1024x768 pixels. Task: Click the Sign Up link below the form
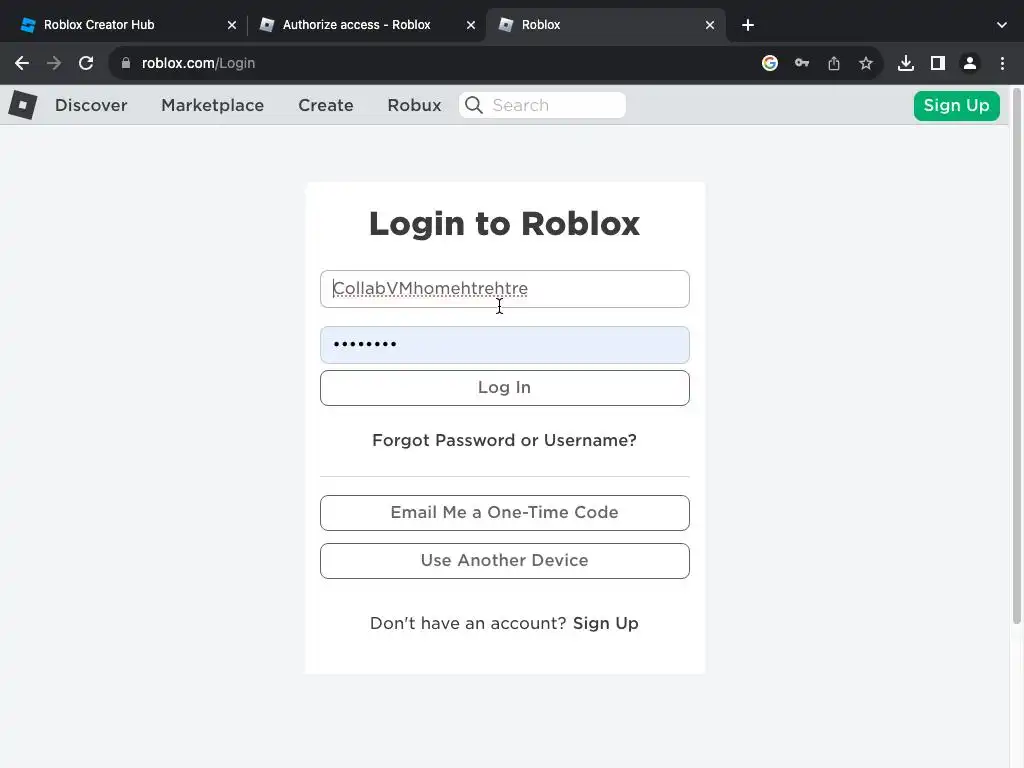click(605, 623)
